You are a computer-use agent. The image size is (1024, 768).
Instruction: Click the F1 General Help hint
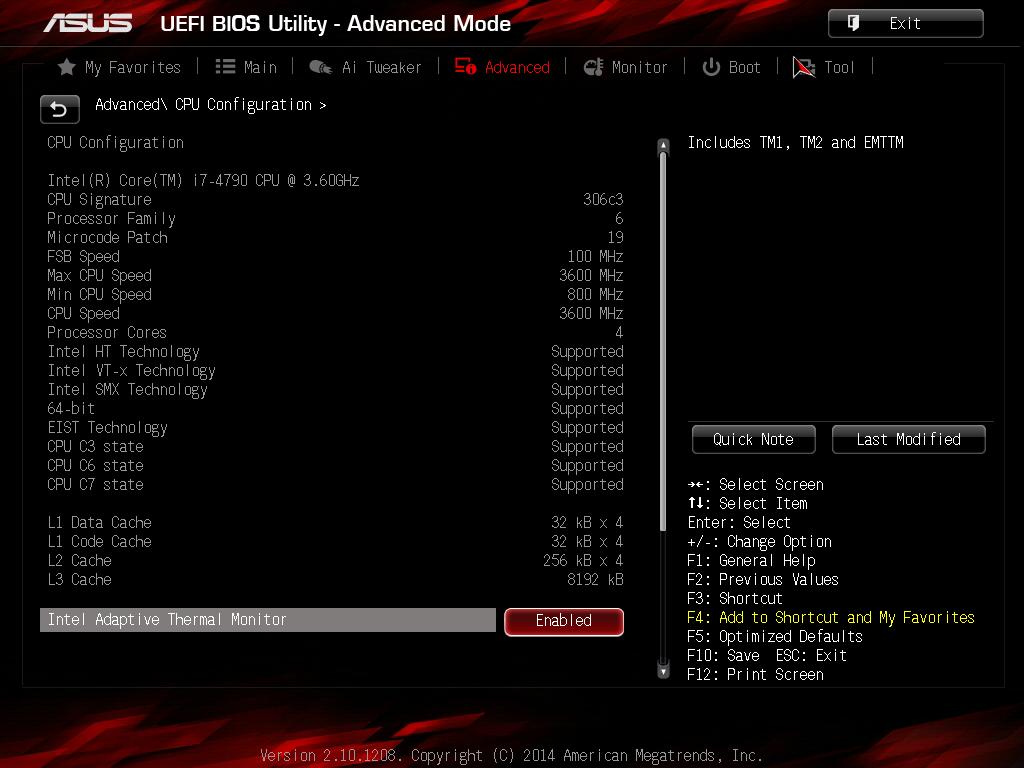pos(751,560)
